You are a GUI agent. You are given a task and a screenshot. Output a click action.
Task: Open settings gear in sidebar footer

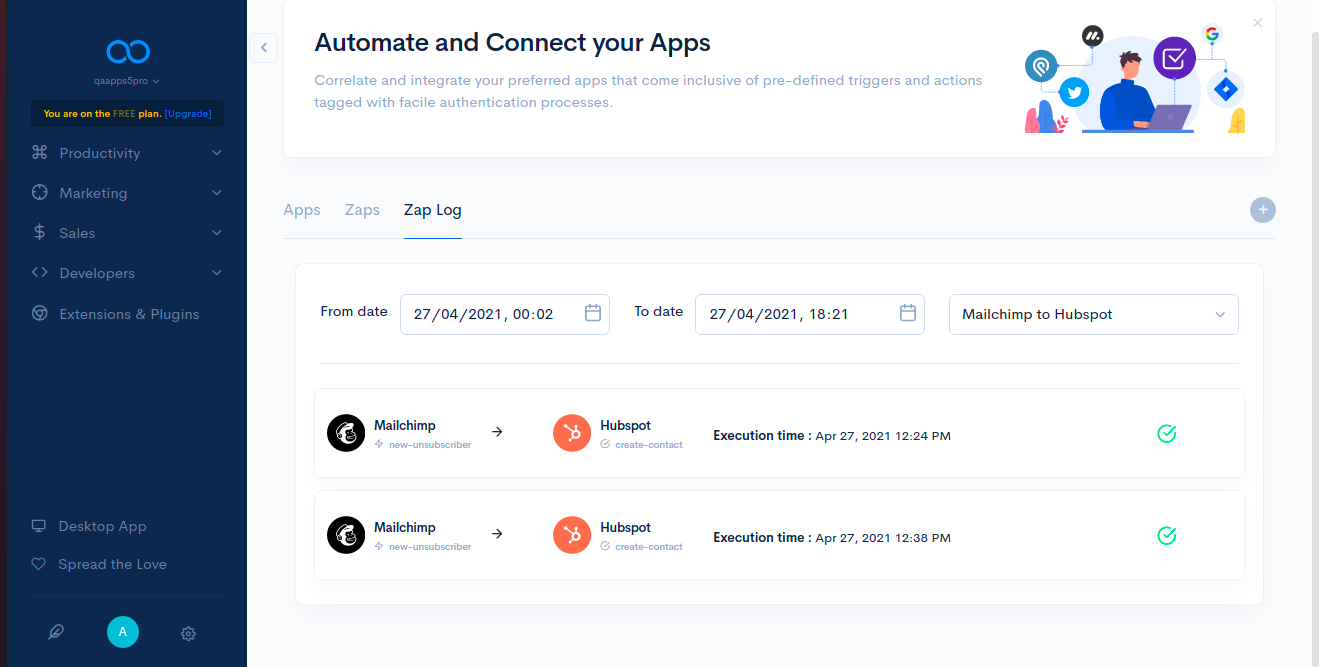pos(188,633)
